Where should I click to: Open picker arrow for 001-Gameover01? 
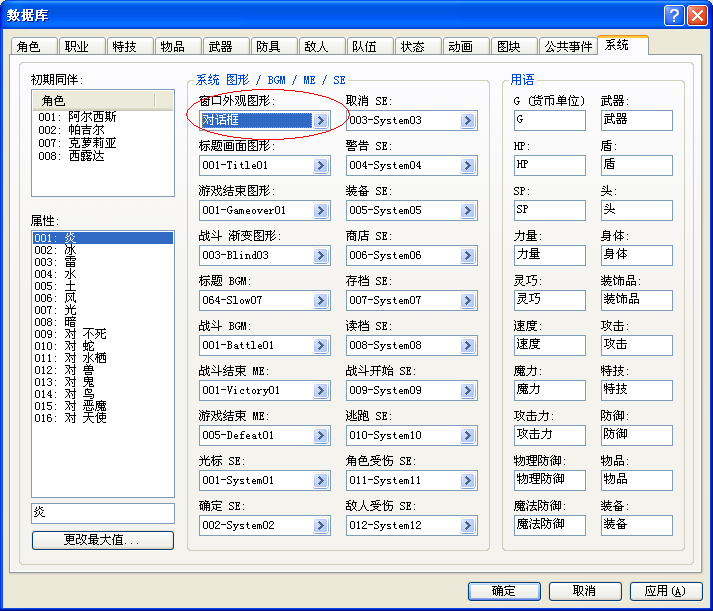(321, 210)
